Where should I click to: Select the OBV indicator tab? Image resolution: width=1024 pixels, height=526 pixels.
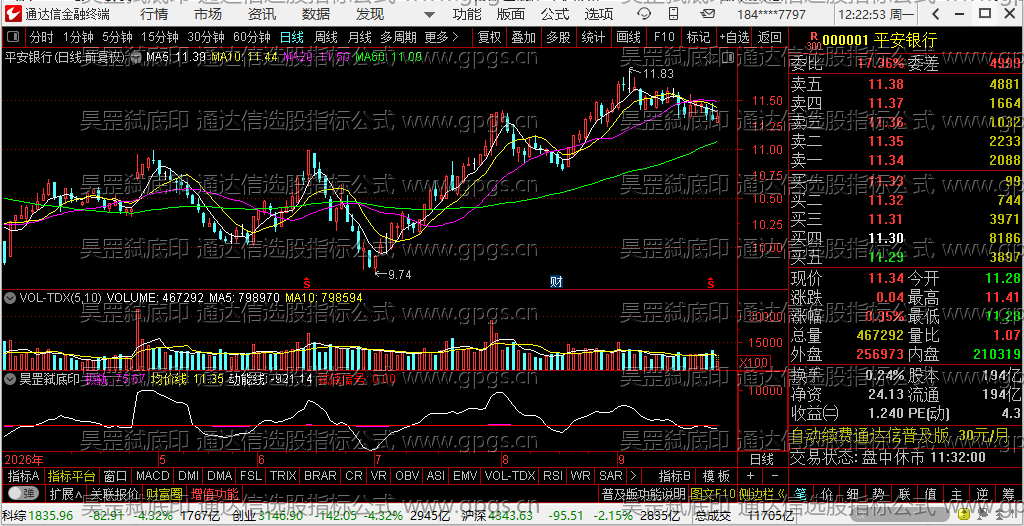(407, 475)
